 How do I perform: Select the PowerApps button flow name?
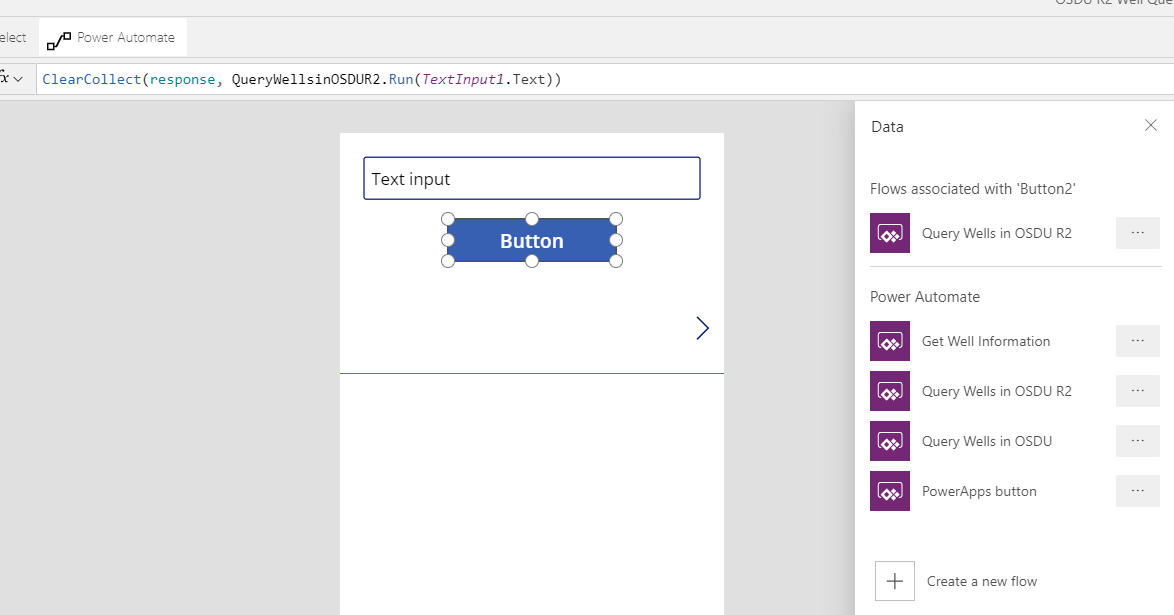pos(979,491)
